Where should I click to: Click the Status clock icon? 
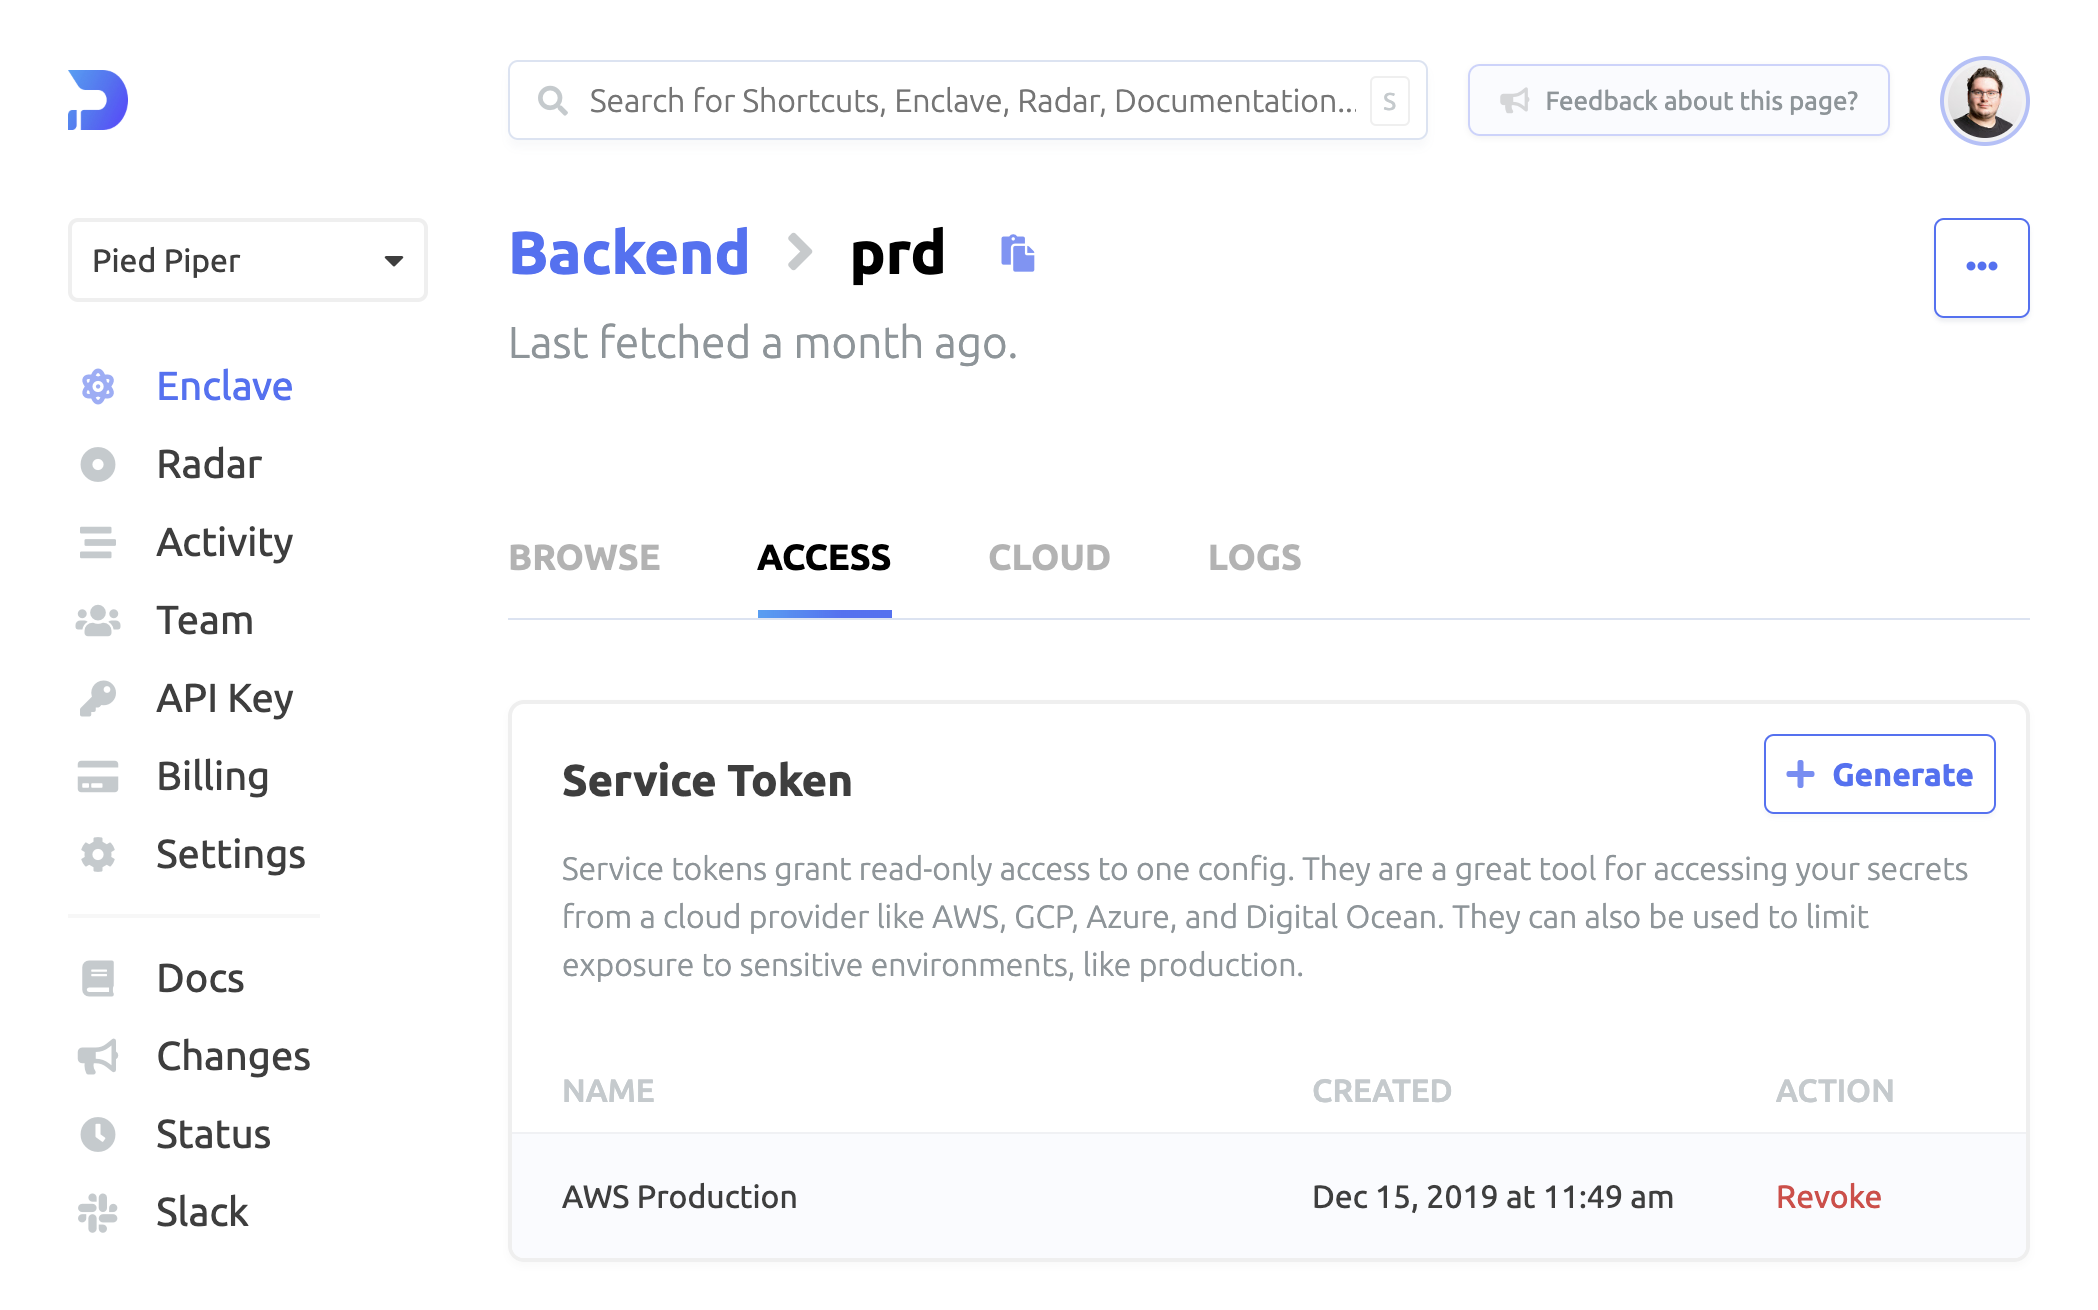(98, 1135)
